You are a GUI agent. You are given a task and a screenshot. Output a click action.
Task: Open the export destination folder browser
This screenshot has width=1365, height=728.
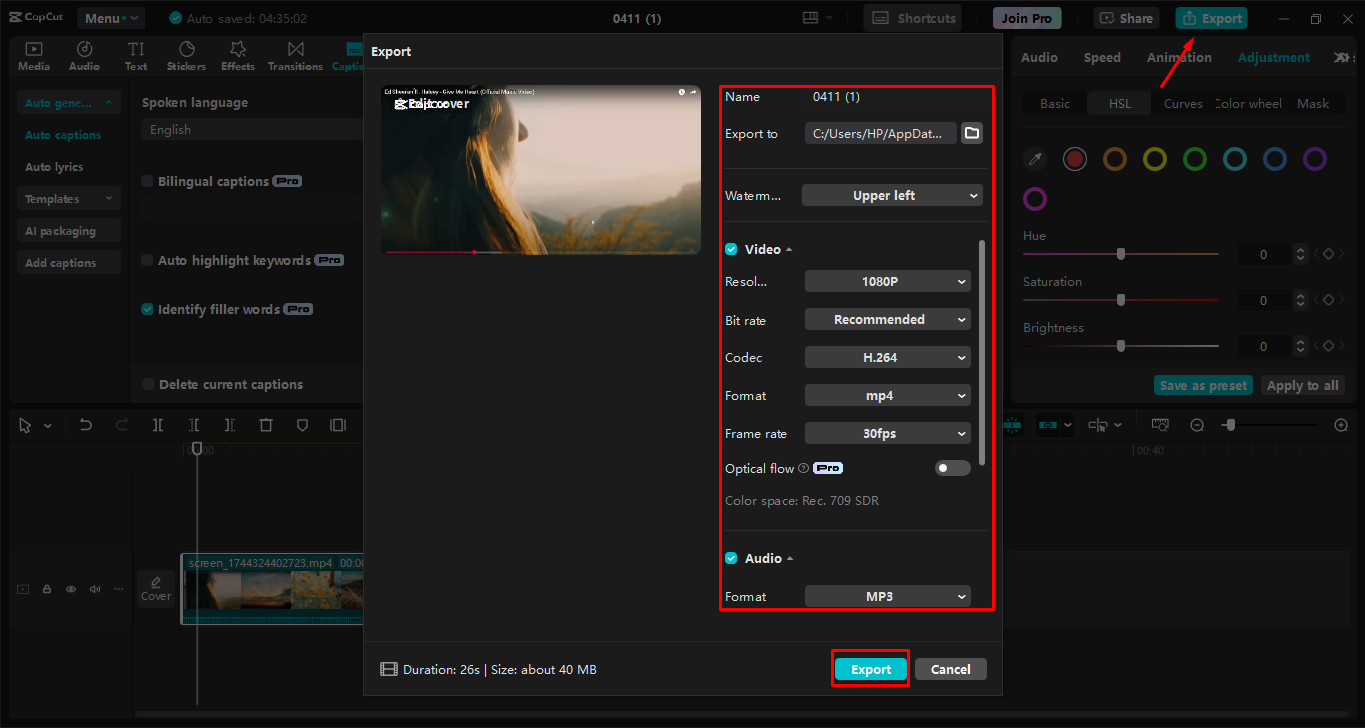970,132
